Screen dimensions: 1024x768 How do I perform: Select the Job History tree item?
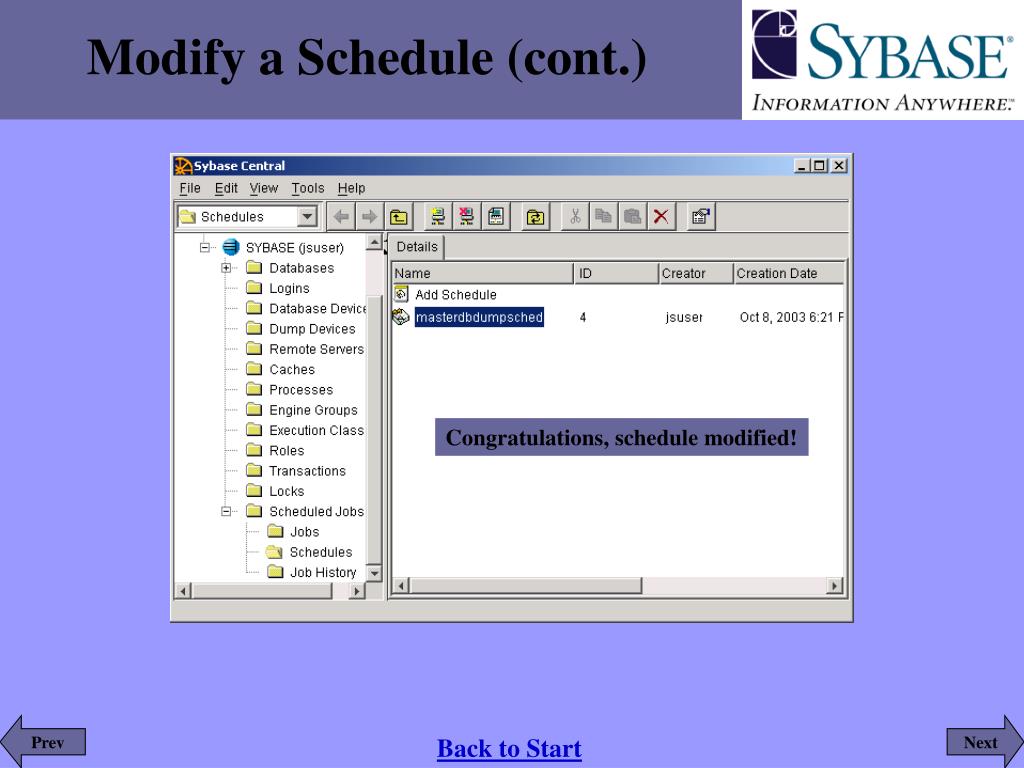[x=323, y=572]
